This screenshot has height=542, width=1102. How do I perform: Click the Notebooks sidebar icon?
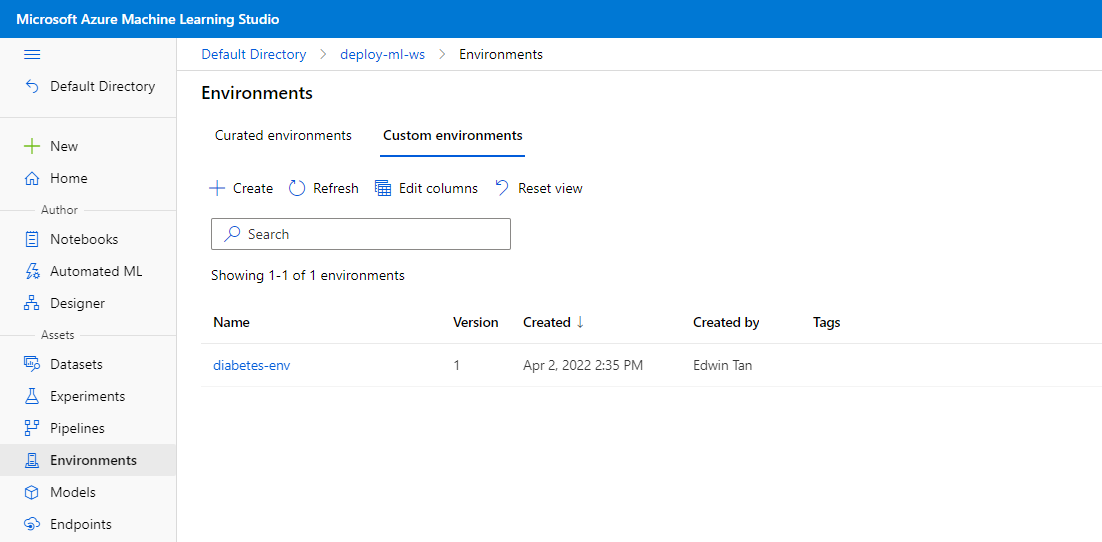(32, 239)
